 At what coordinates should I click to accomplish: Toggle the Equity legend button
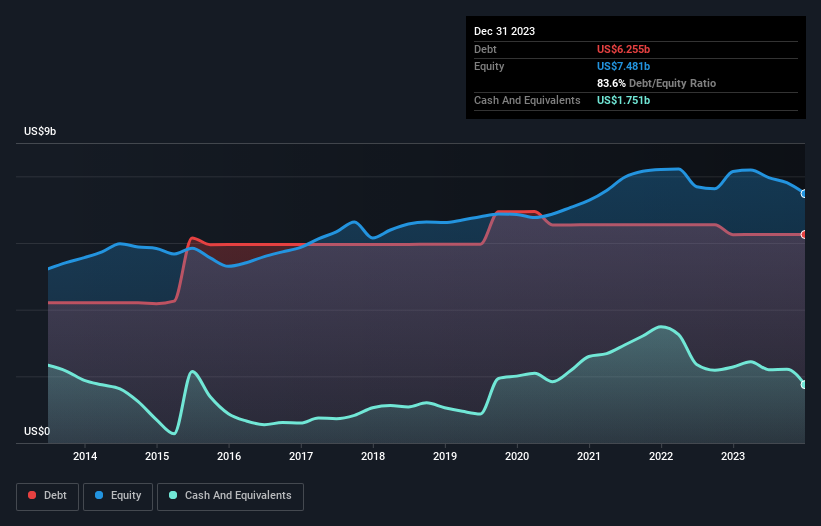(118, 496)
